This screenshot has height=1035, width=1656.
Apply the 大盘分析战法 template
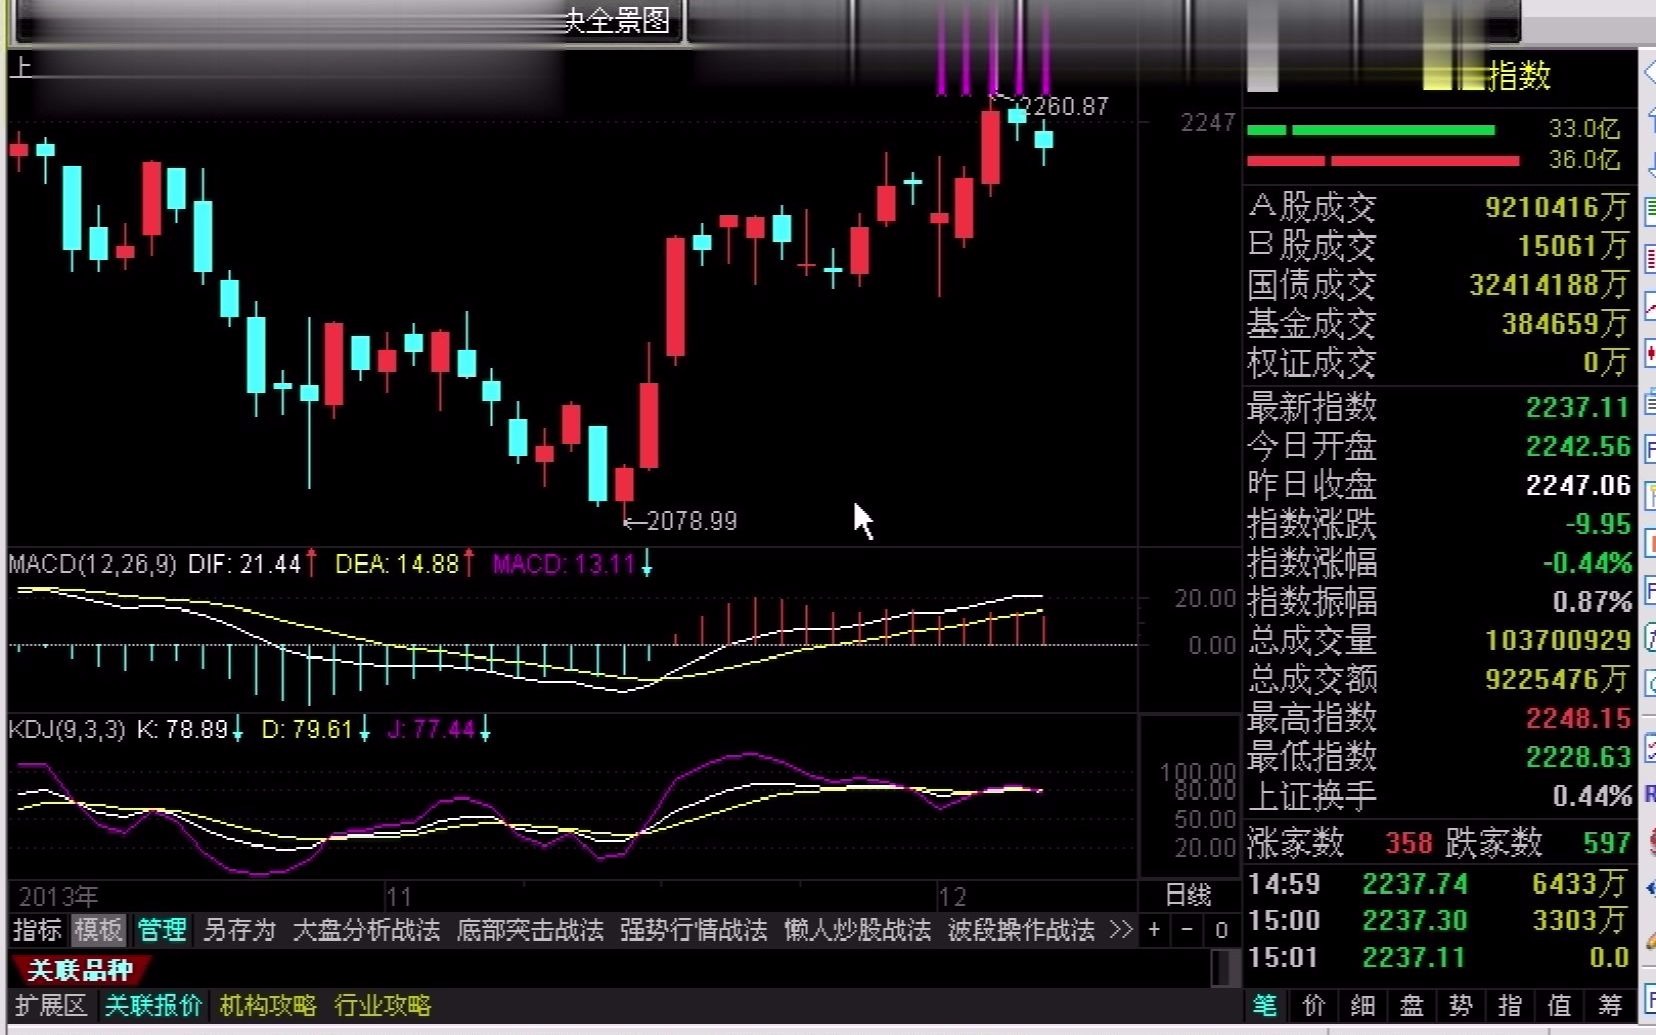(x=366, y=930)
